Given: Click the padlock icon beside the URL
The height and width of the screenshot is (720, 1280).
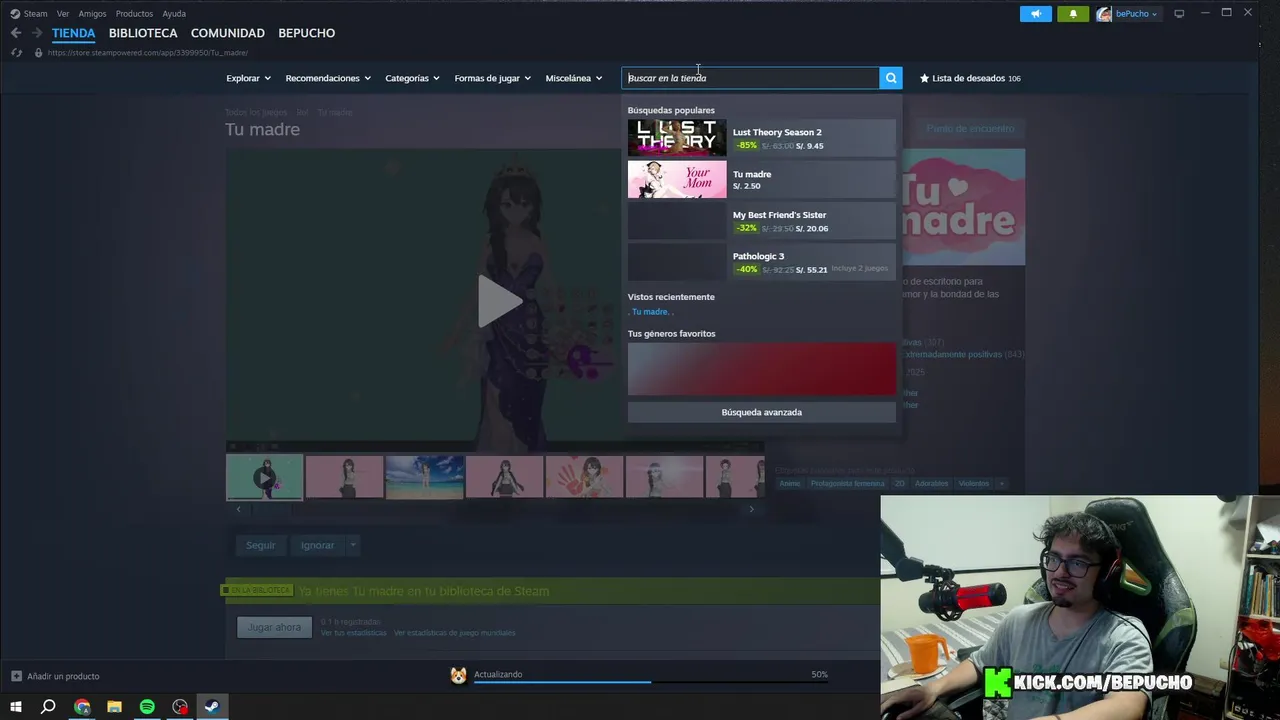Looking at the screenshot, I should pos(38,52).
